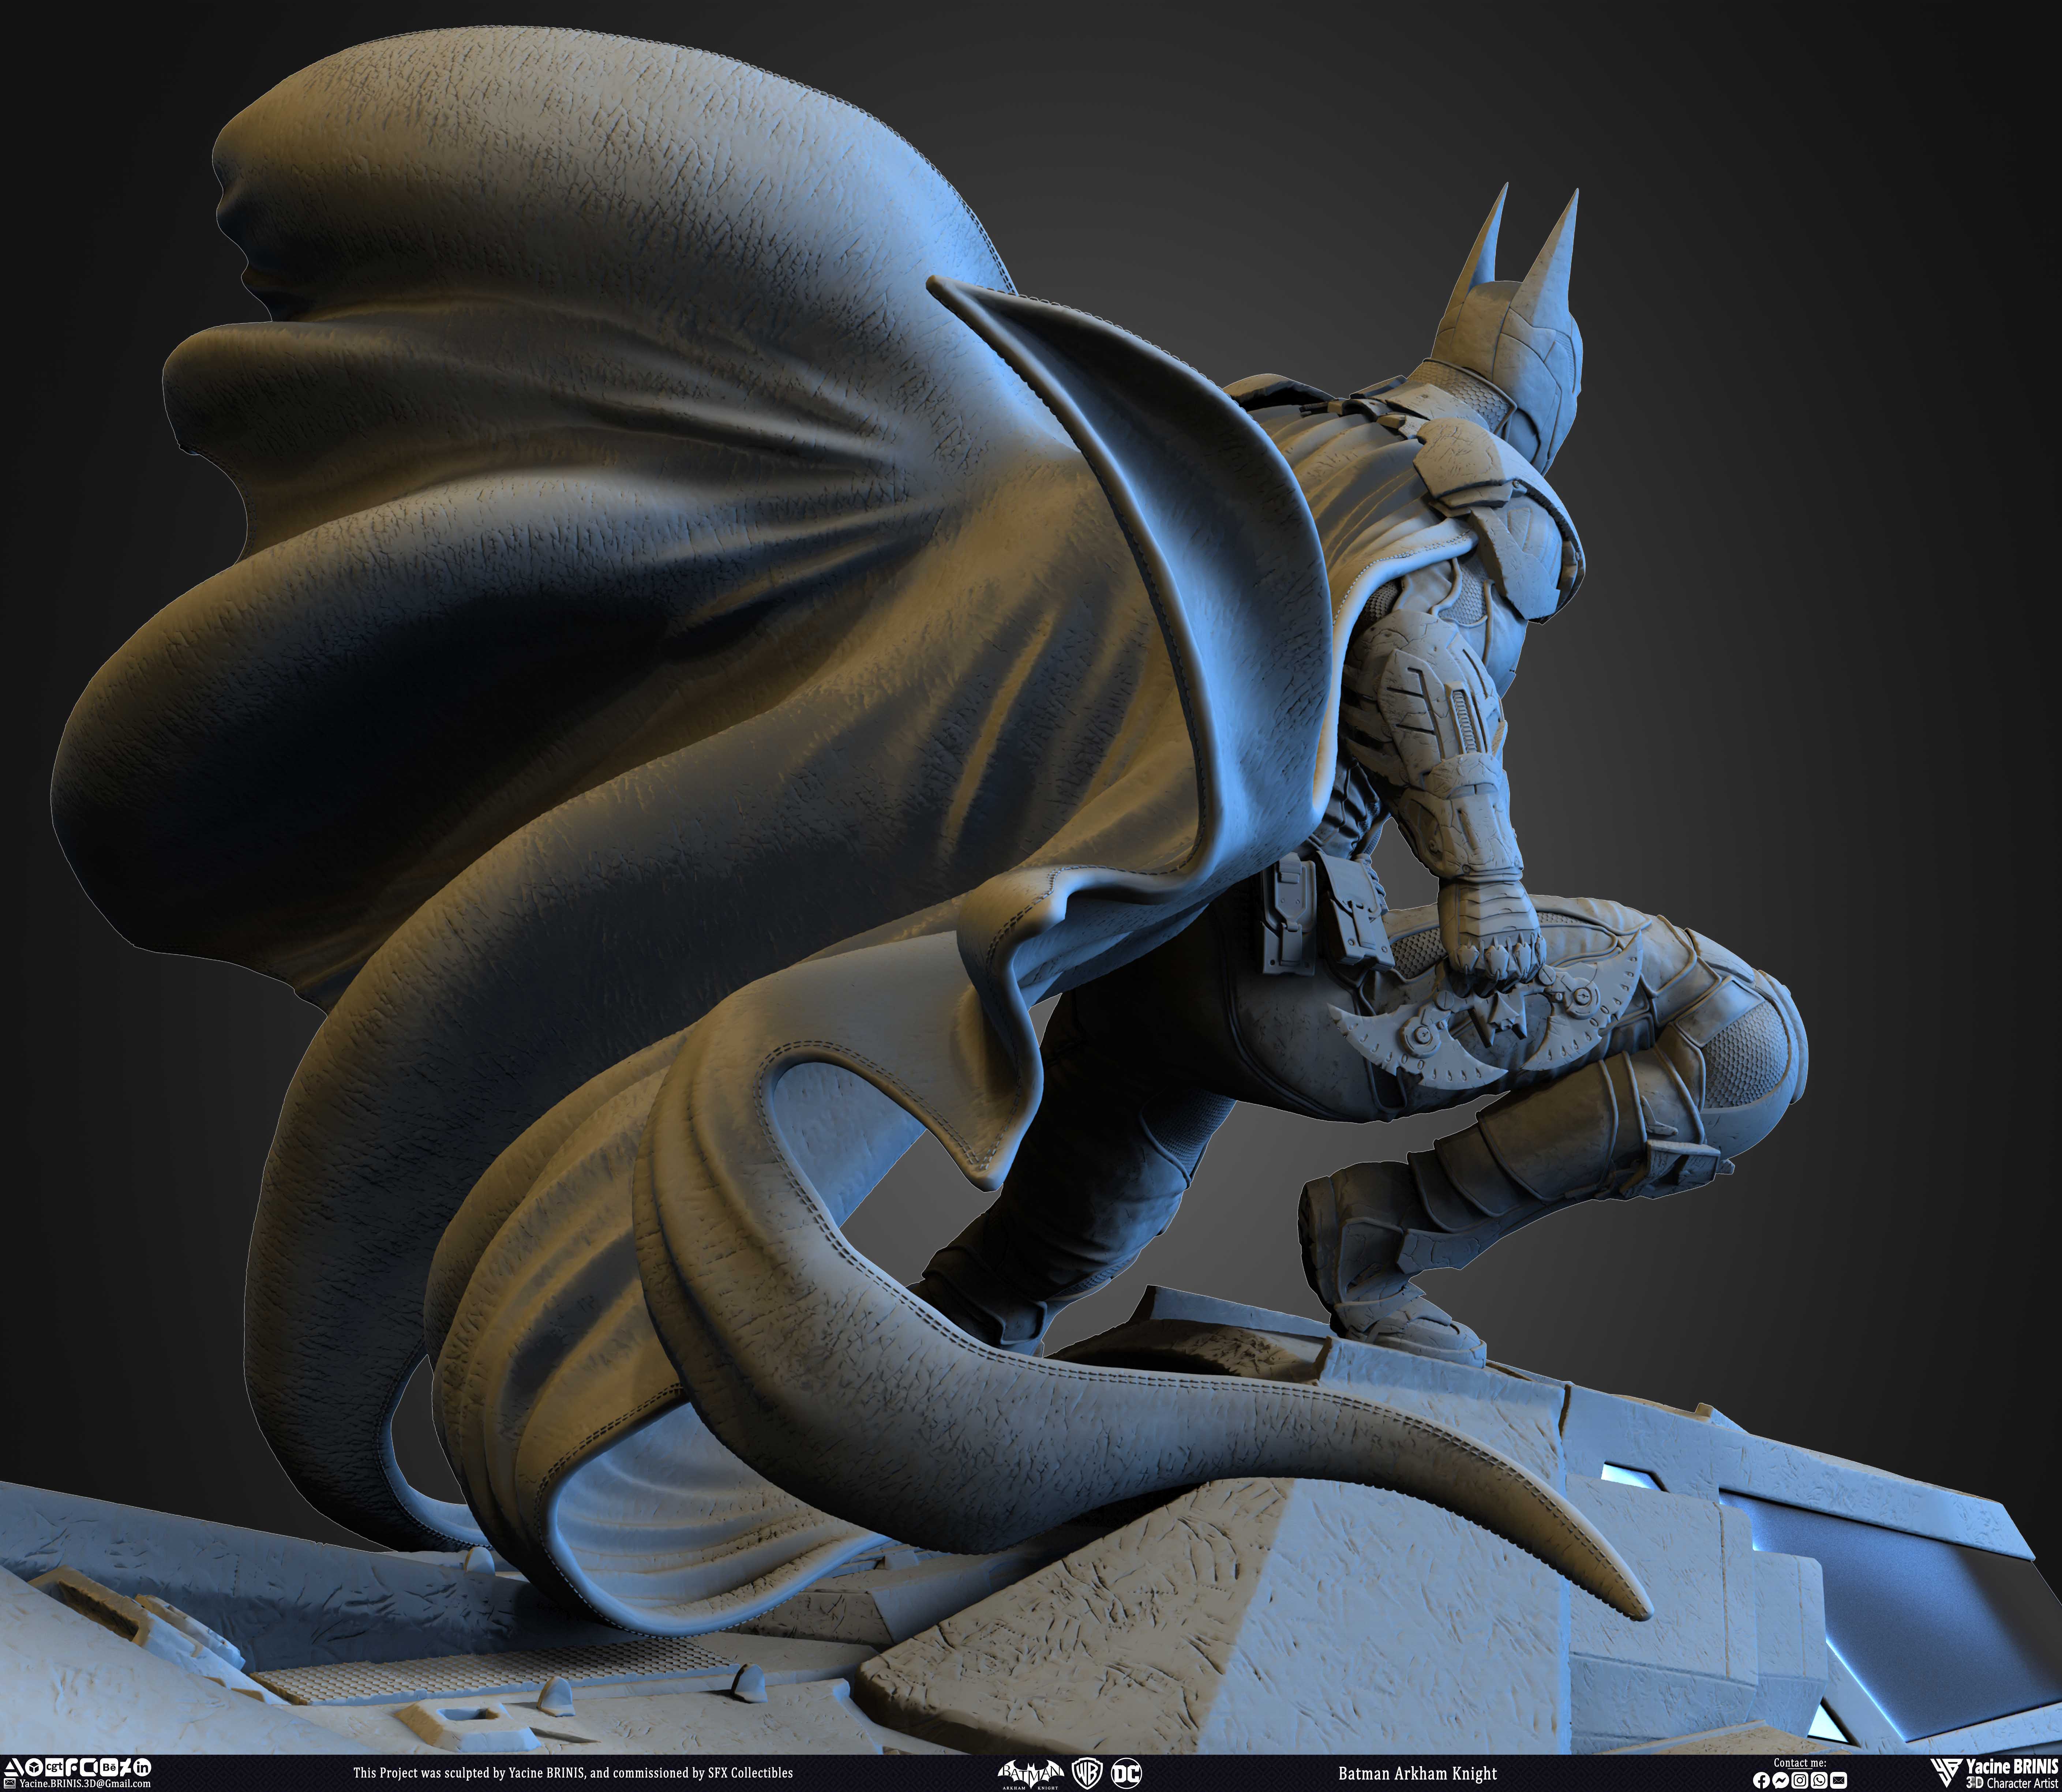Open the YouTube contact icon
Screen dimensions: 2062x1792
point(1839,1780)
